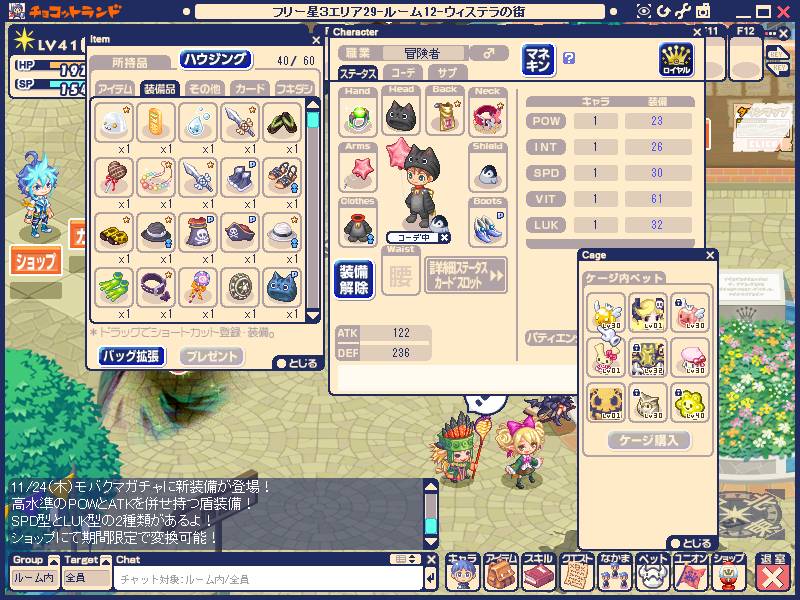This screenshot has height=600, width=800.
Task: Click the プレゼント button
Action: click(x=212, y=356)
